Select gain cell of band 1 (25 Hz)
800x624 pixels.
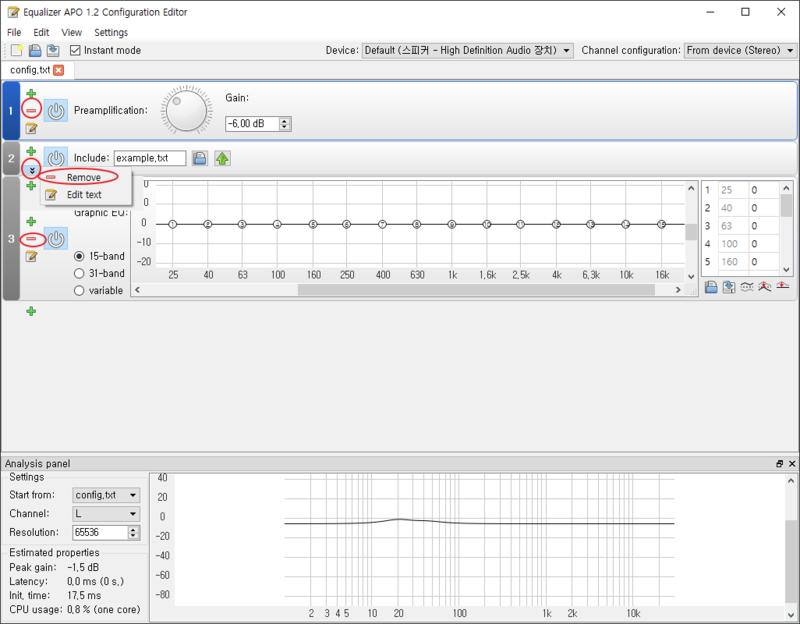coord(764,190)
